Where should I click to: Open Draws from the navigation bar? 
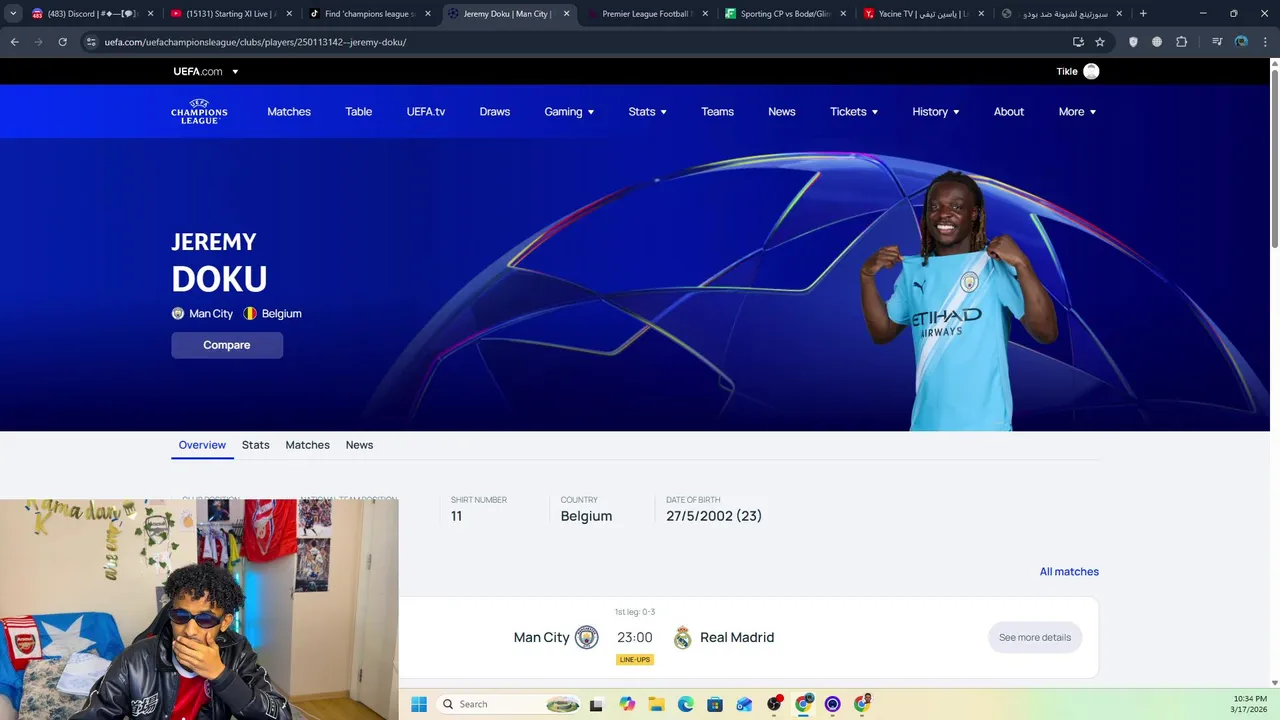pos(495,112)
